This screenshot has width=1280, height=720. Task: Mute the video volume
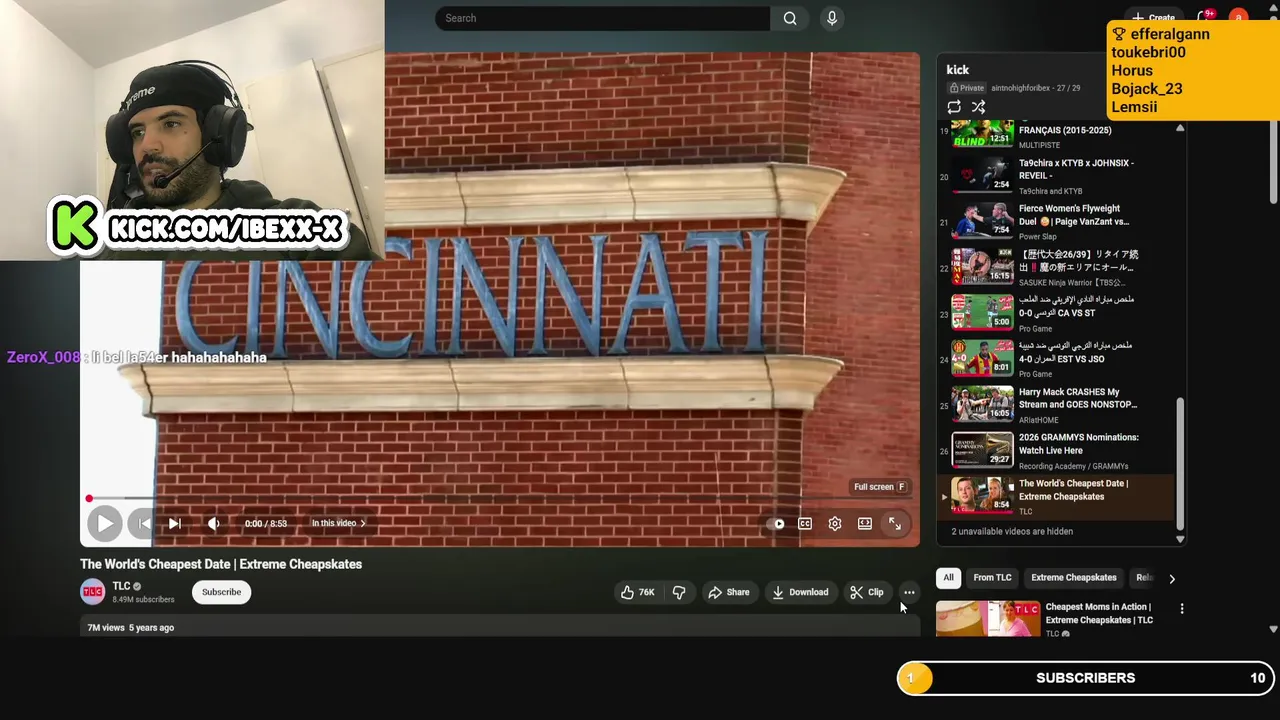tap(213, 523)
